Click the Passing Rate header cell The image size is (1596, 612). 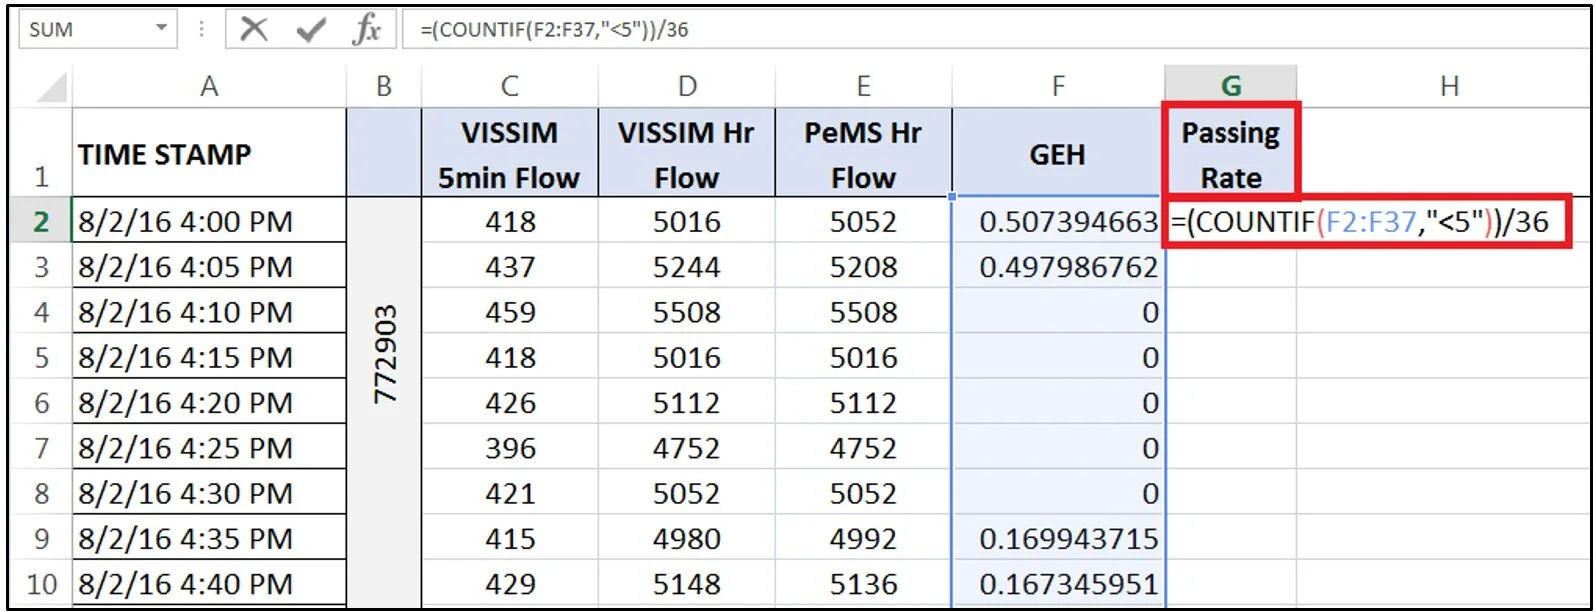[1231, 153]
